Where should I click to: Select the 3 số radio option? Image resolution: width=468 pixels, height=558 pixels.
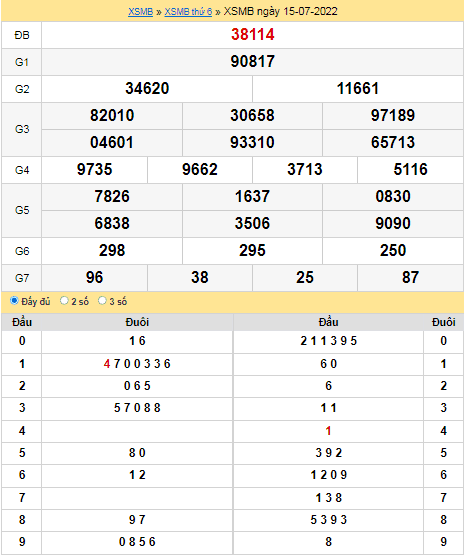click(102, 302)
